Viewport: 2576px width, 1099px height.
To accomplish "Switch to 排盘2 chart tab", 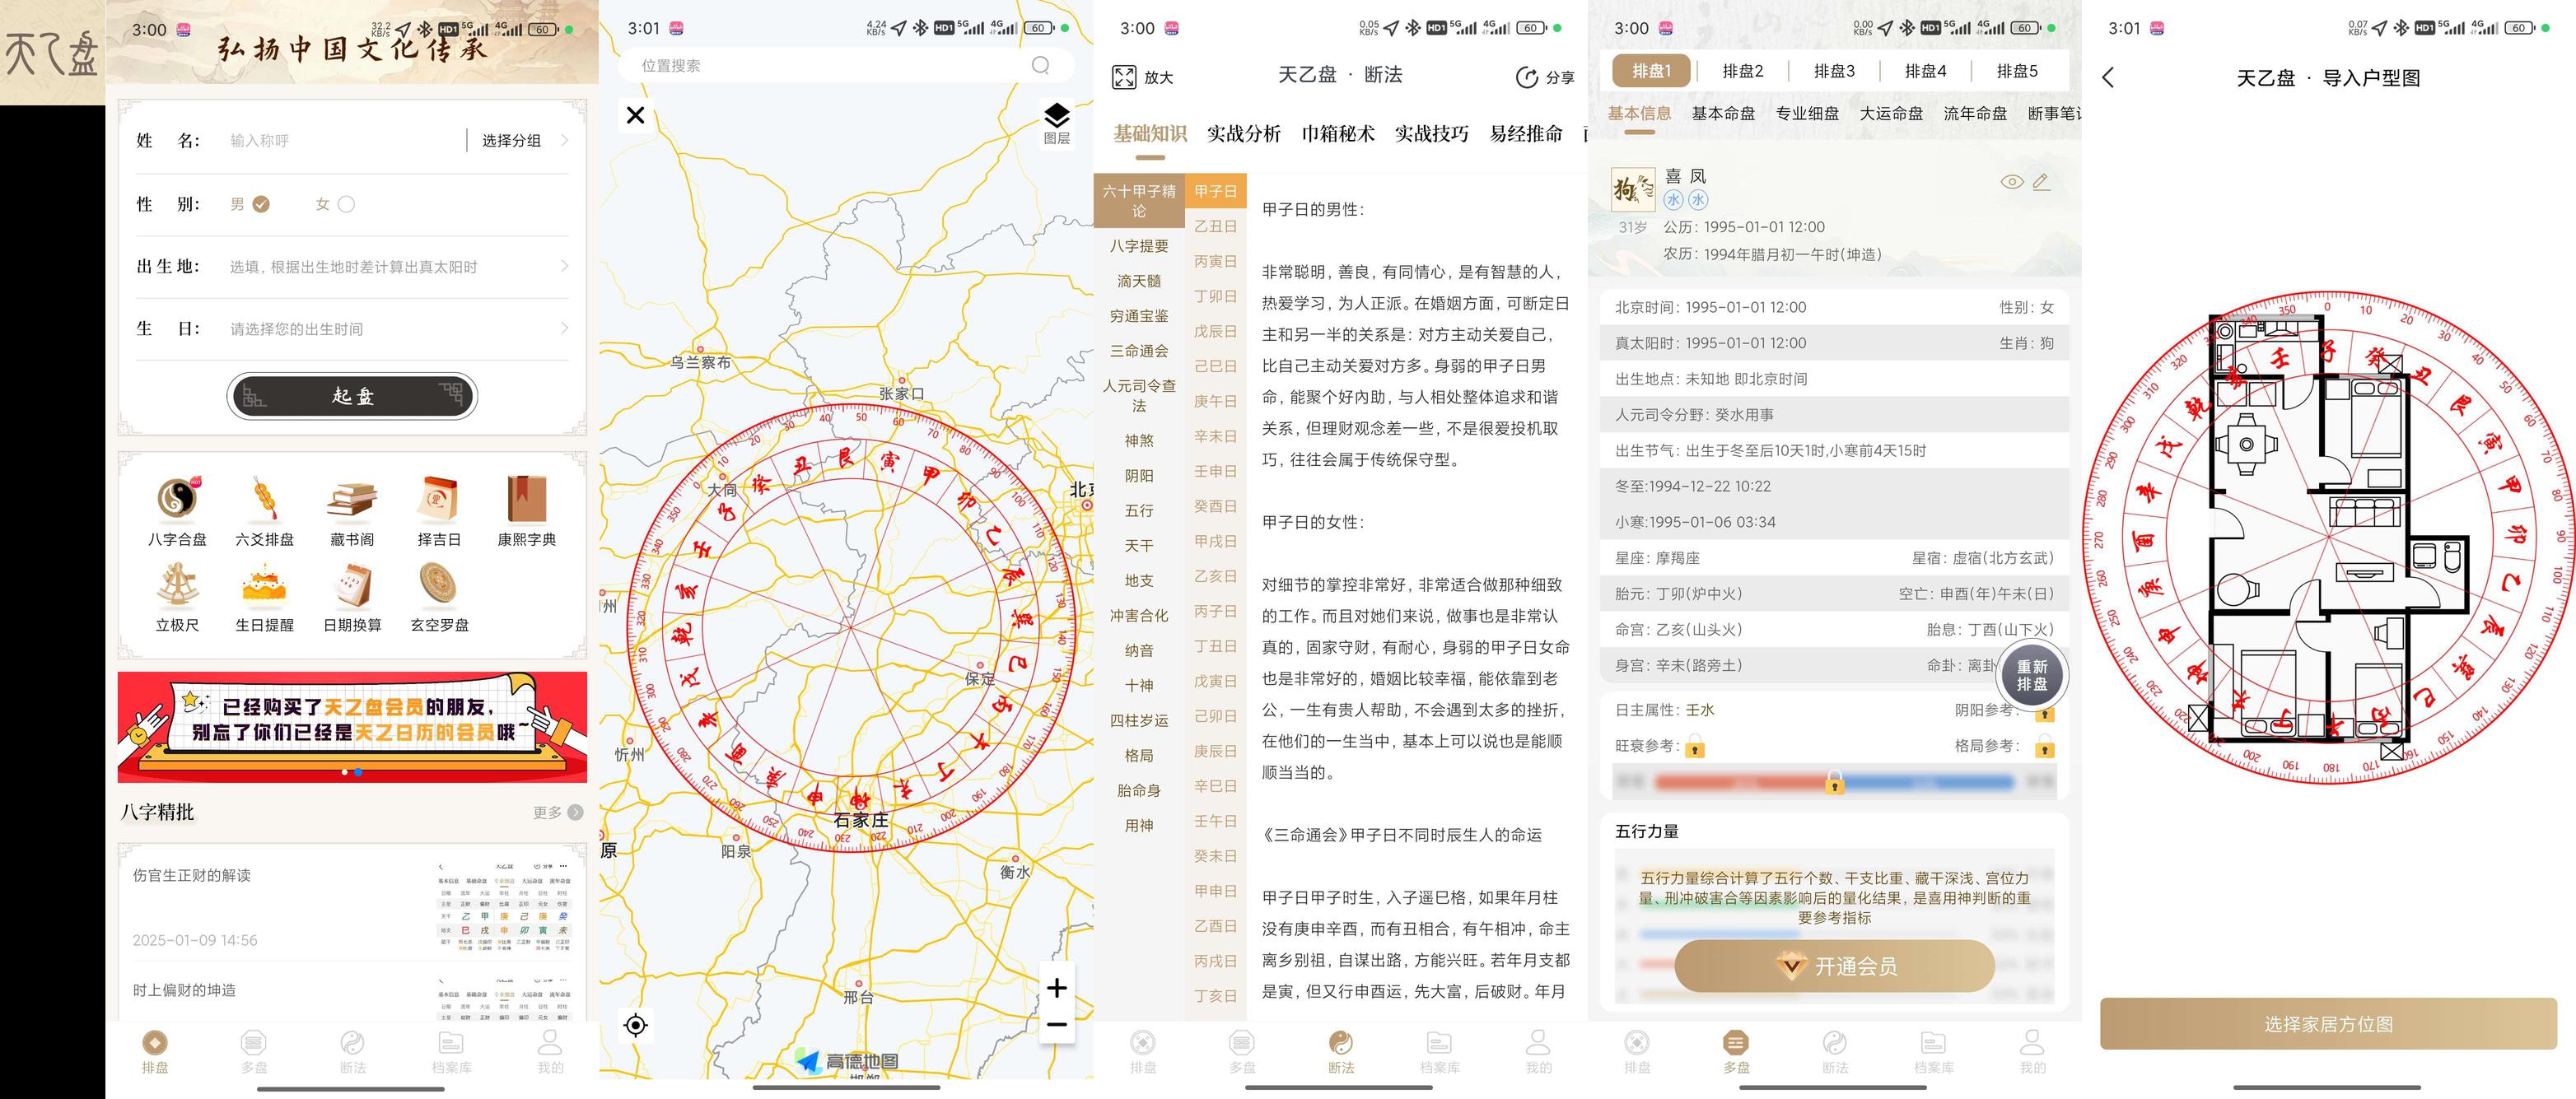I will pyautogui.click(x=1742, y=71).
